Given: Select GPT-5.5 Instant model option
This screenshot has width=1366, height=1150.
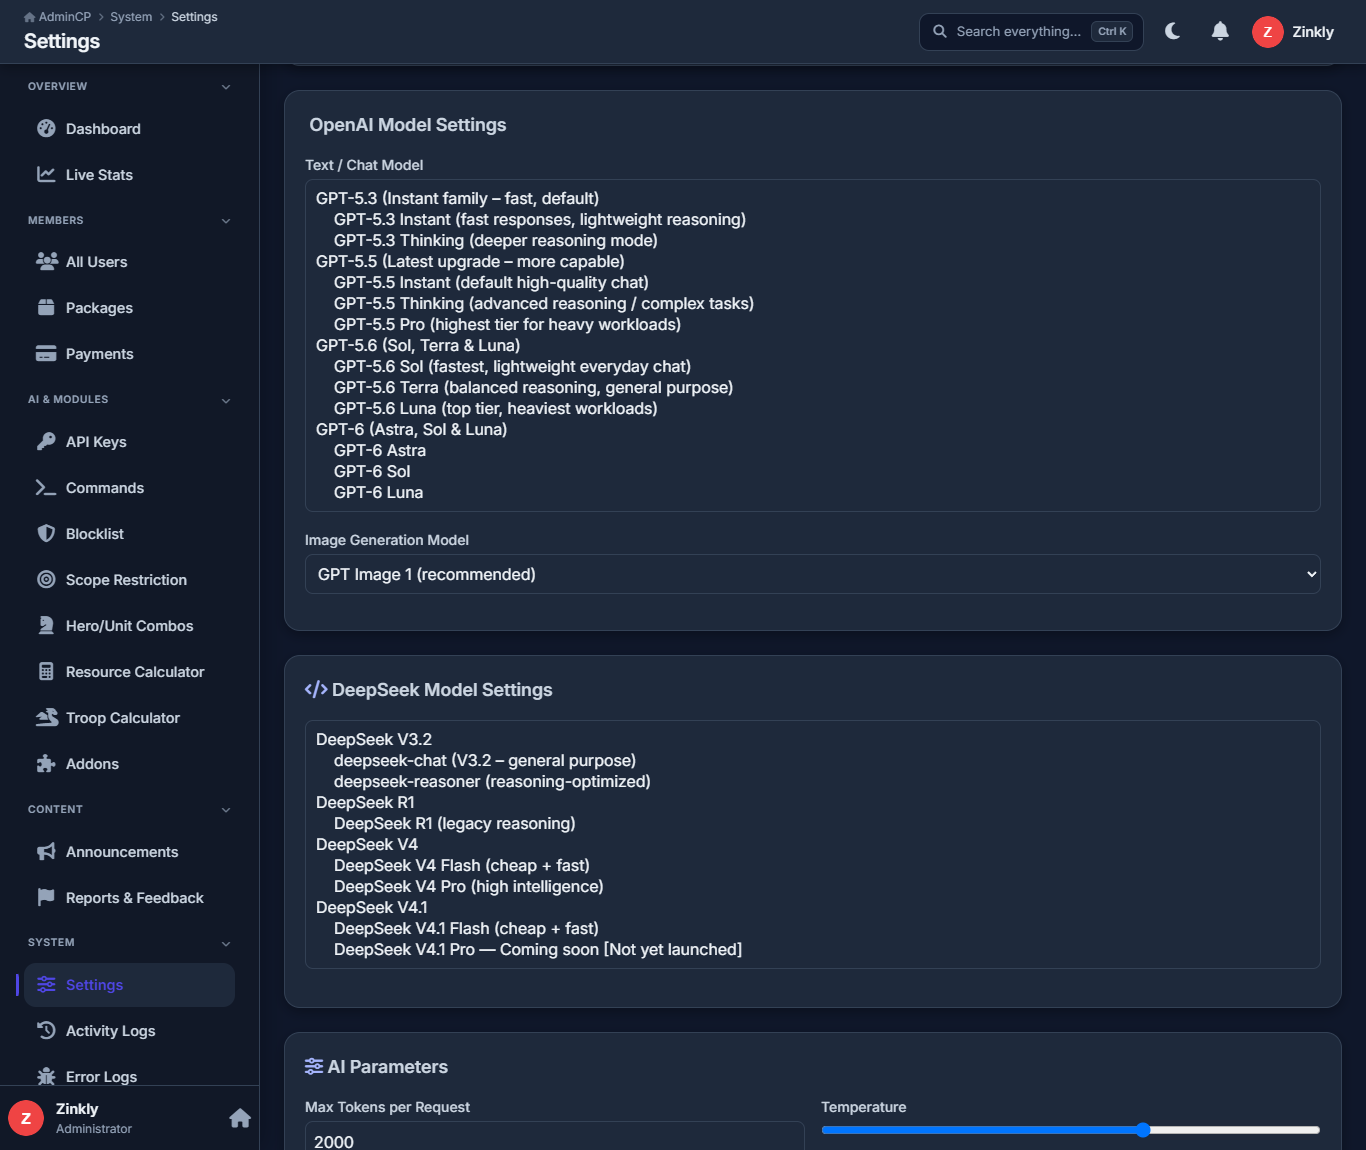Looking at the screenshot, I should (x=491, y=282).
